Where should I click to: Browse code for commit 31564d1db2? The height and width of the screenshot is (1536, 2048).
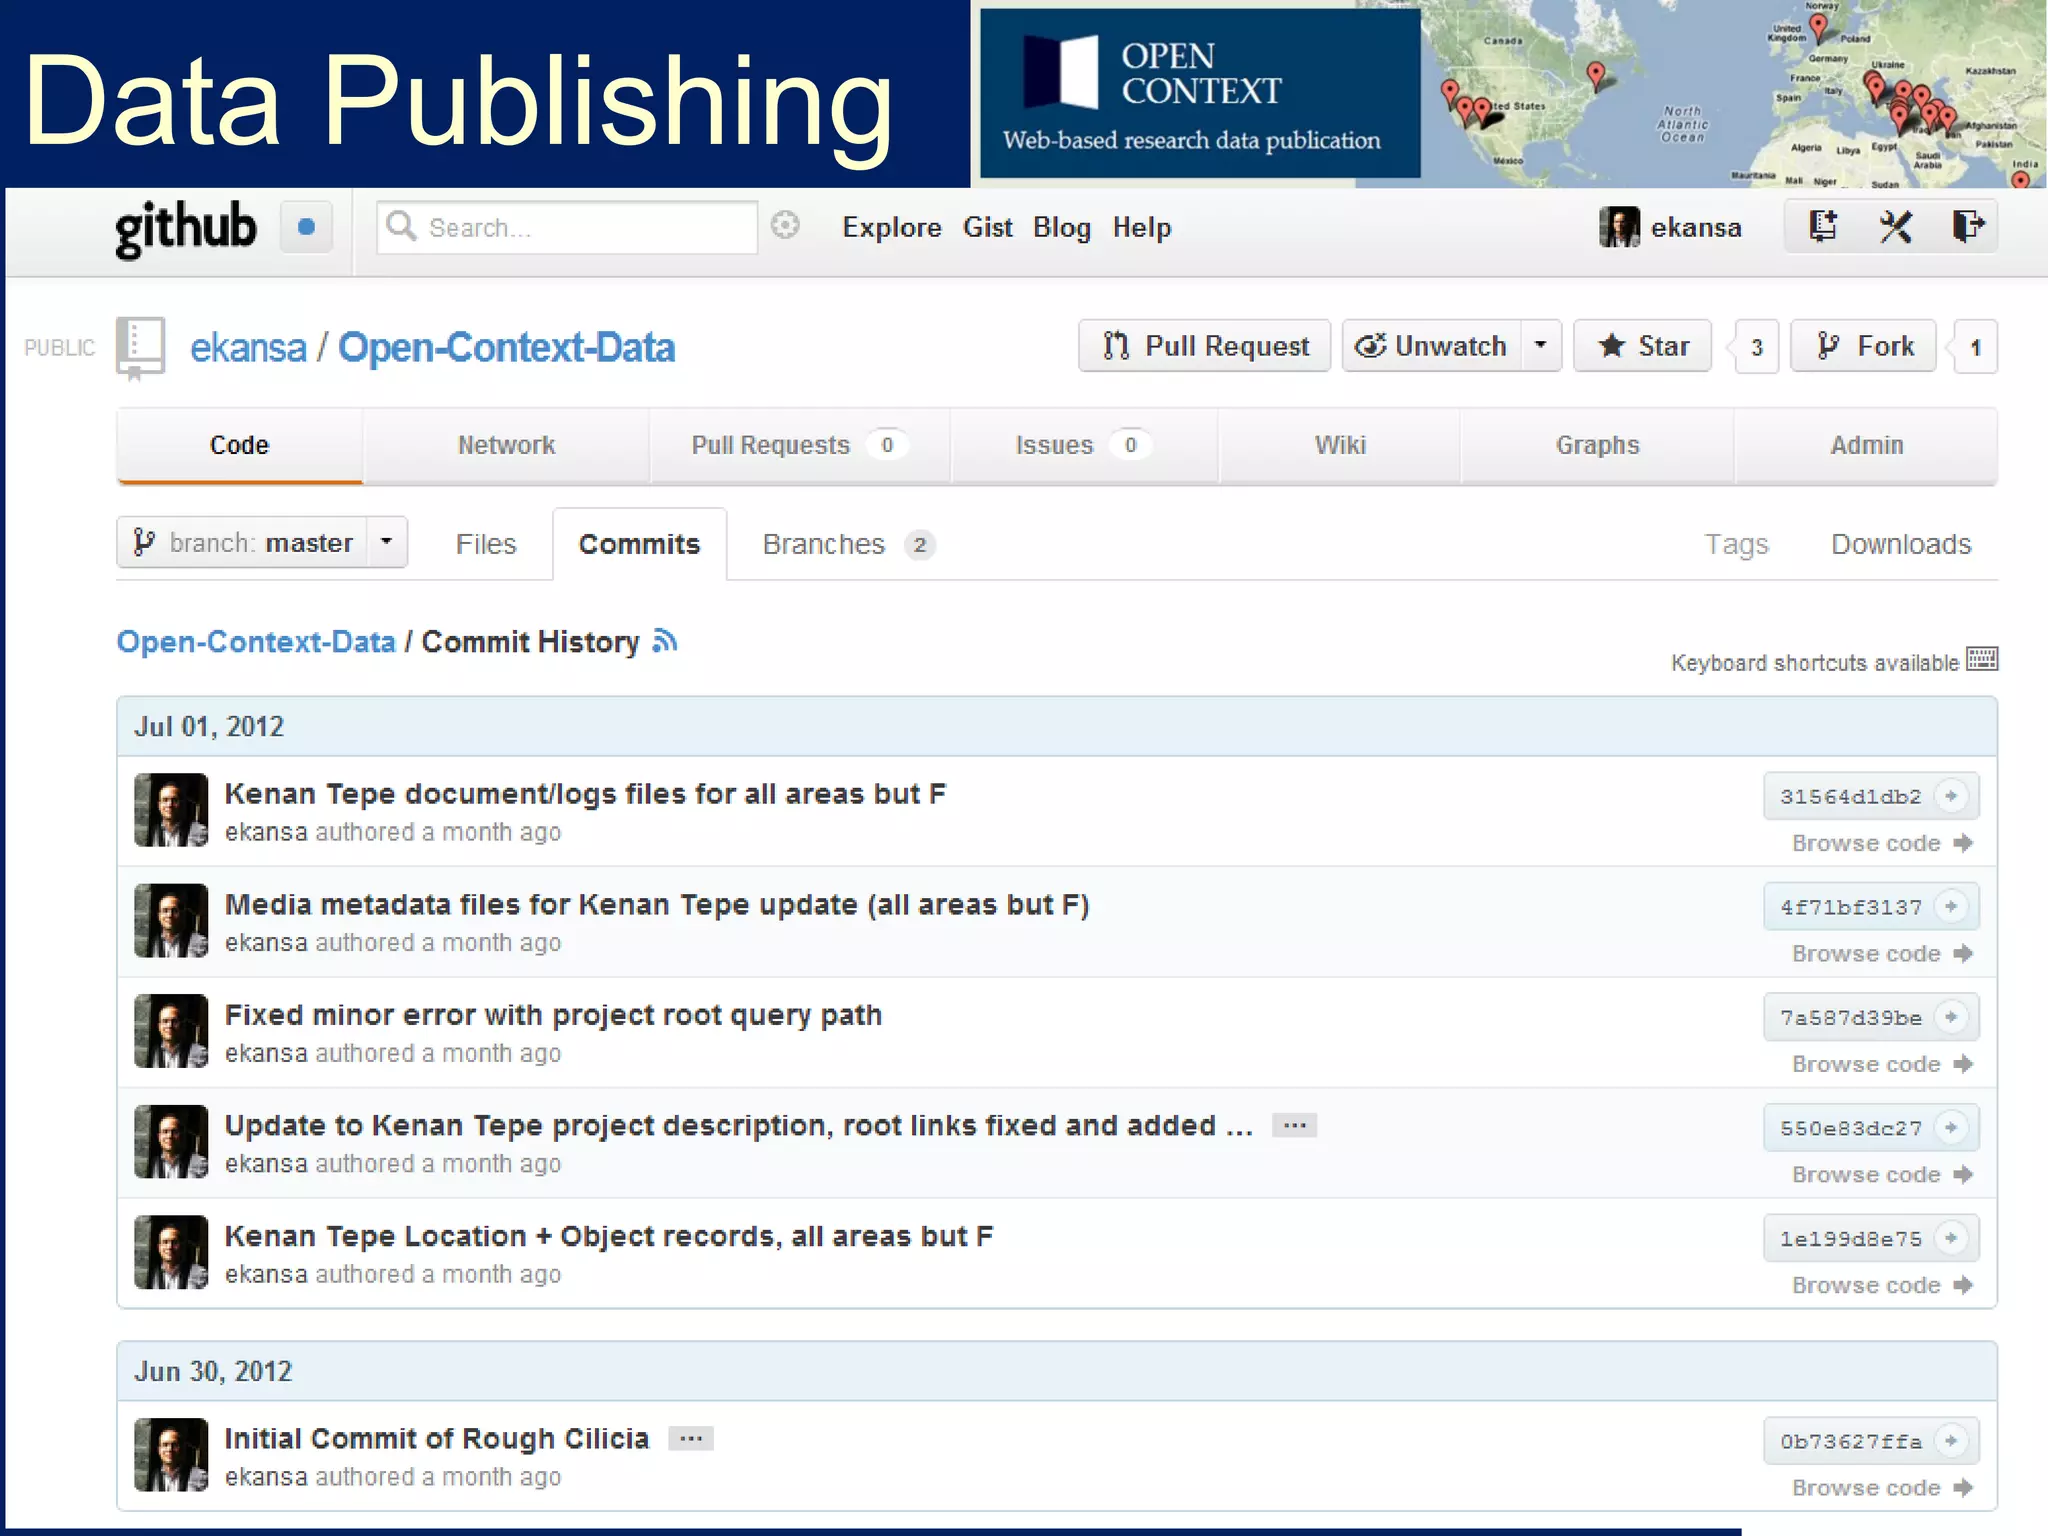click(x=1881, y=843)
